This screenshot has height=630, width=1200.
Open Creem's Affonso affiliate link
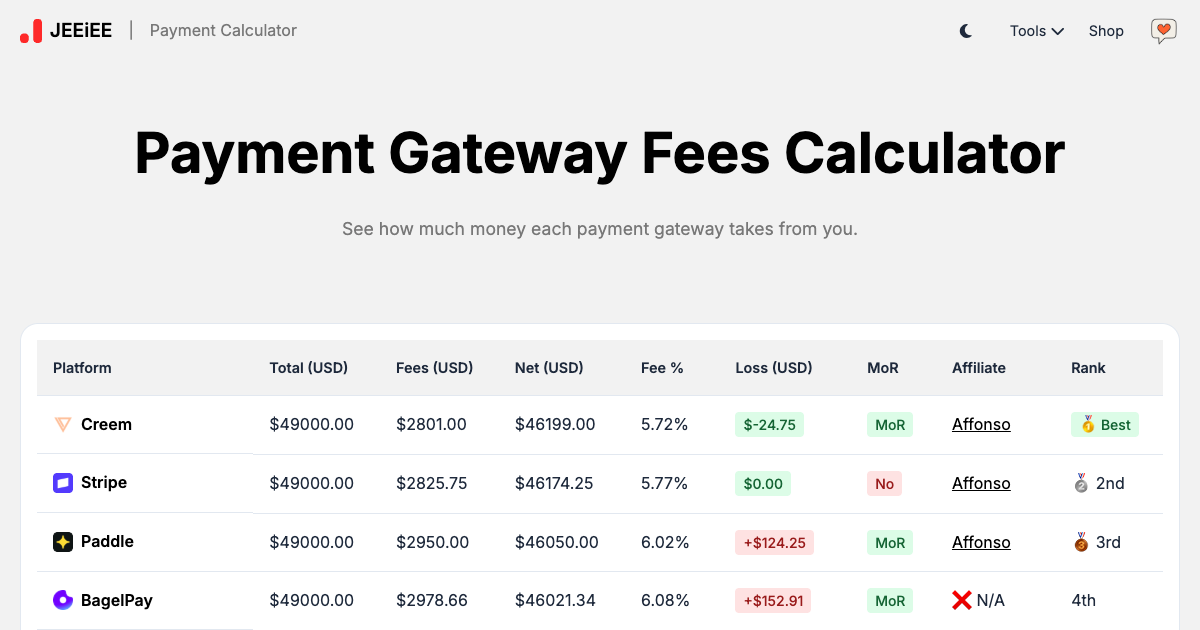coord(981,424)
